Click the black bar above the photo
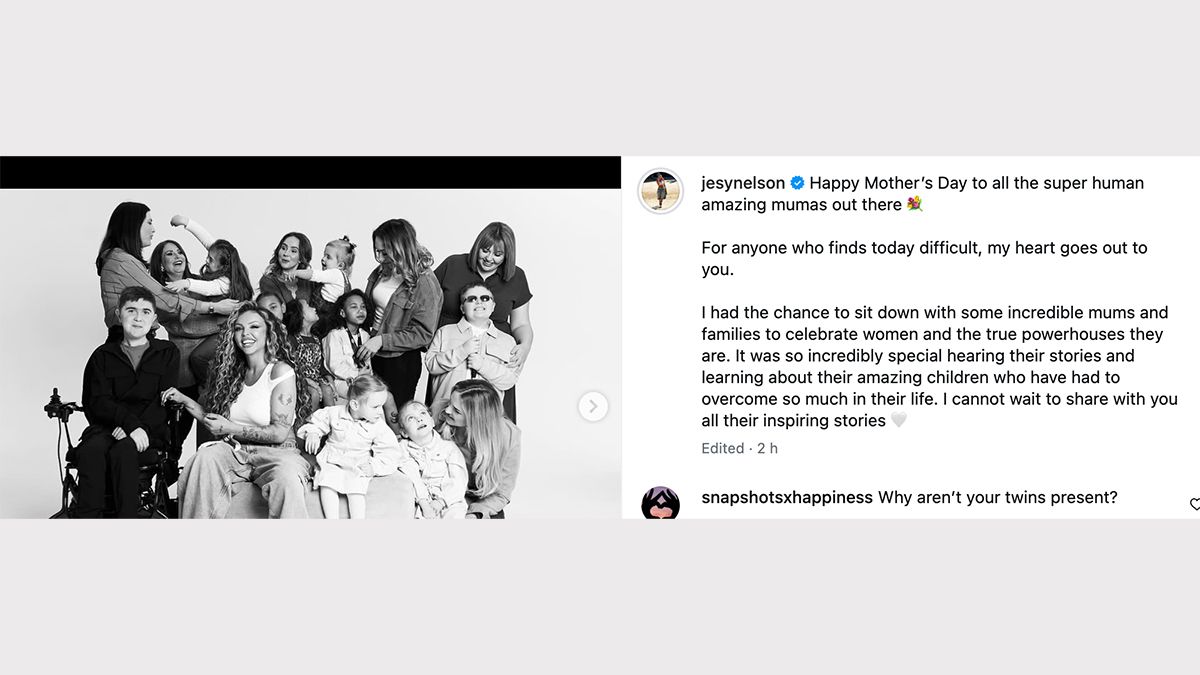1200x675 pixels. [310, 172]
